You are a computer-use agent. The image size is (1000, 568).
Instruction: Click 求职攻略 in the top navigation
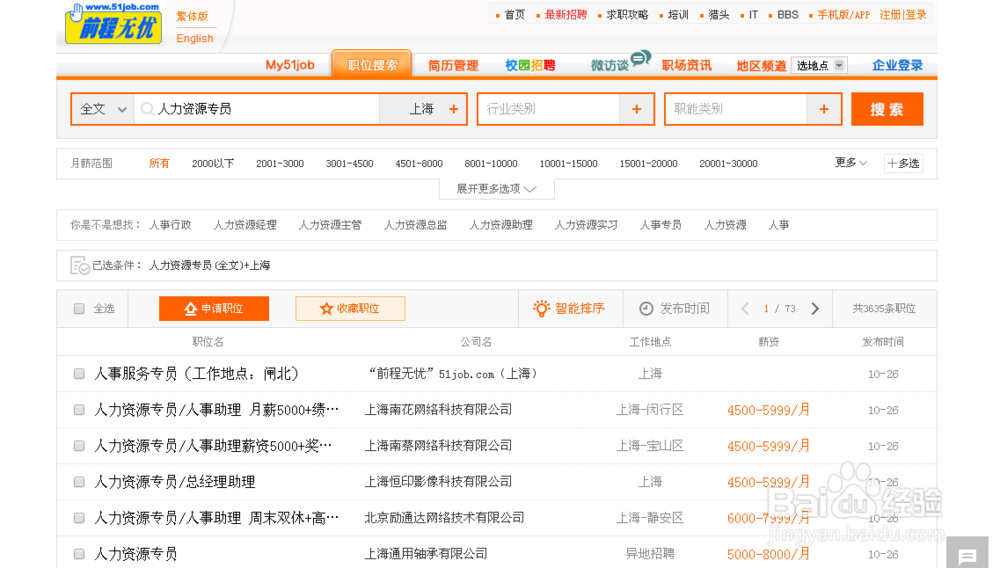tap(627, 15)
